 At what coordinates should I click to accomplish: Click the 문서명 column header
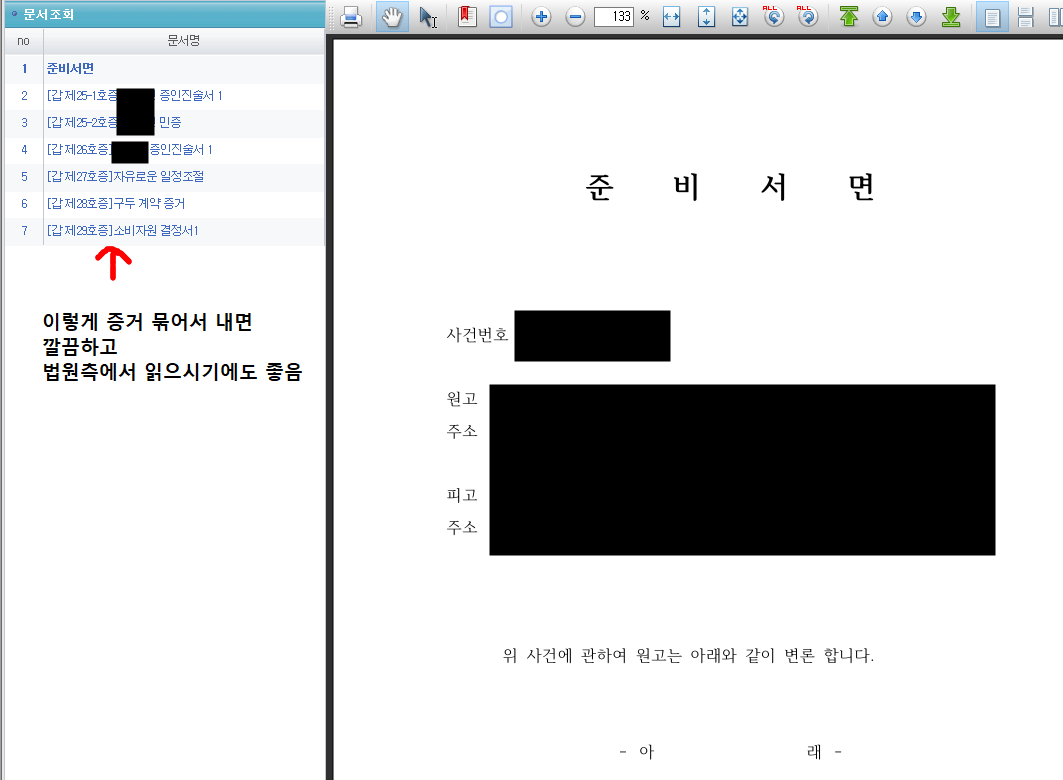click(x=184, y=41)
